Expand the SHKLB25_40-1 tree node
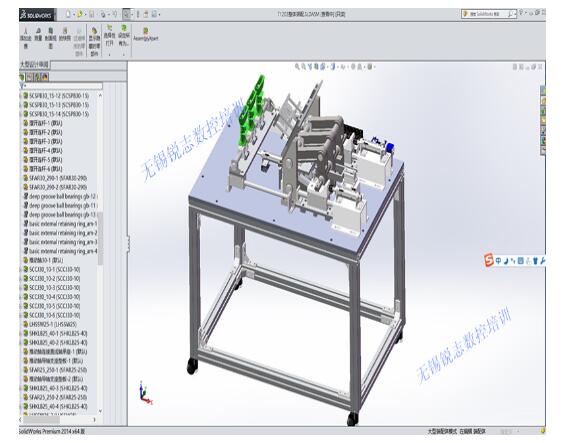583x443 pixels. [x=20, y=333]
